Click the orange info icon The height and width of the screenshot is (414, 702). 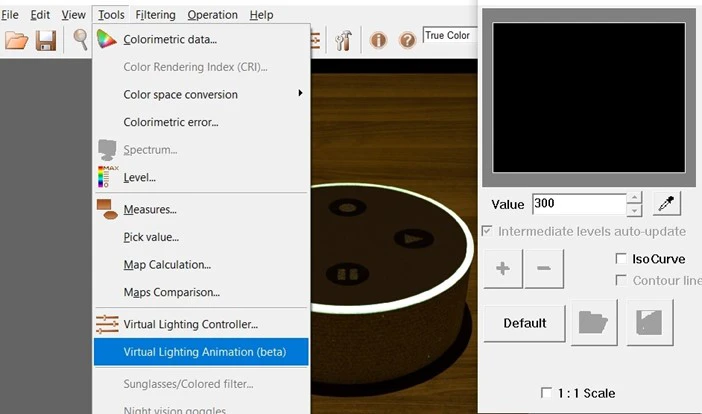378,40
